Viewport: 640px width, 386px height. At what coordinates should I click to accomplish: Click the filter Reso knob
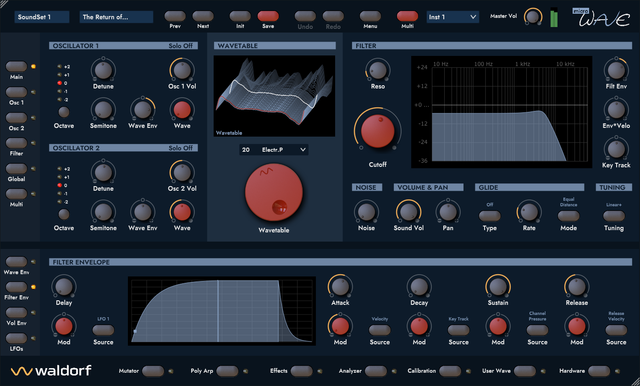[x=378, y=70]
